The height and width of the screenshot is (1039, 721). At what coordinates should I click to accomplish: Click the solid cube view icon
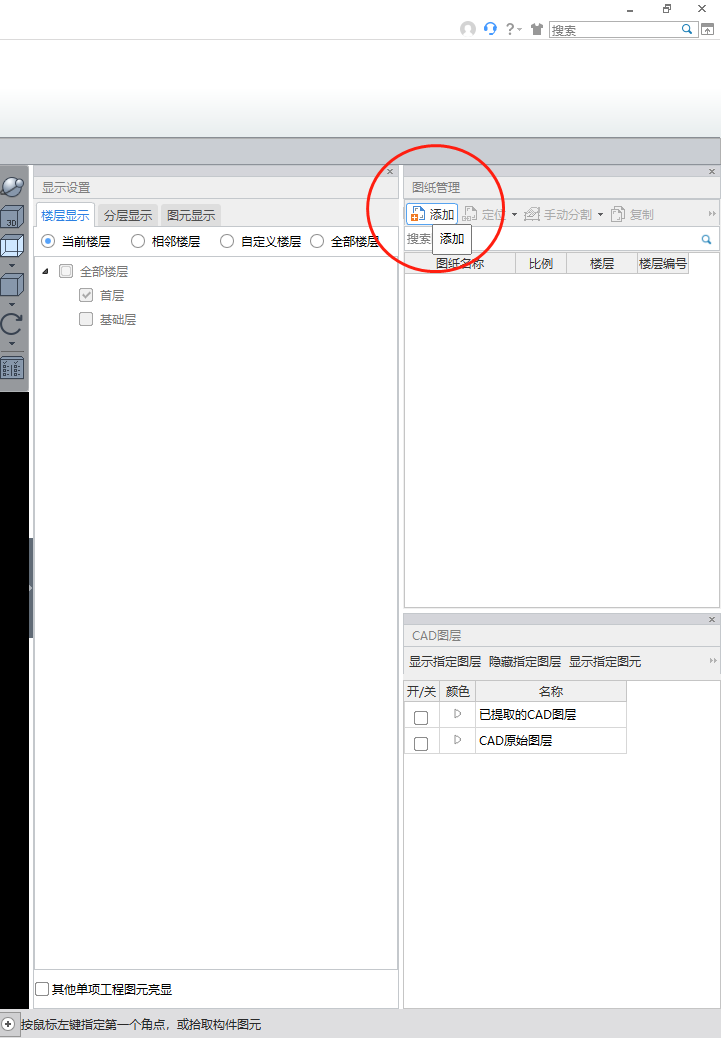[12, 286]
